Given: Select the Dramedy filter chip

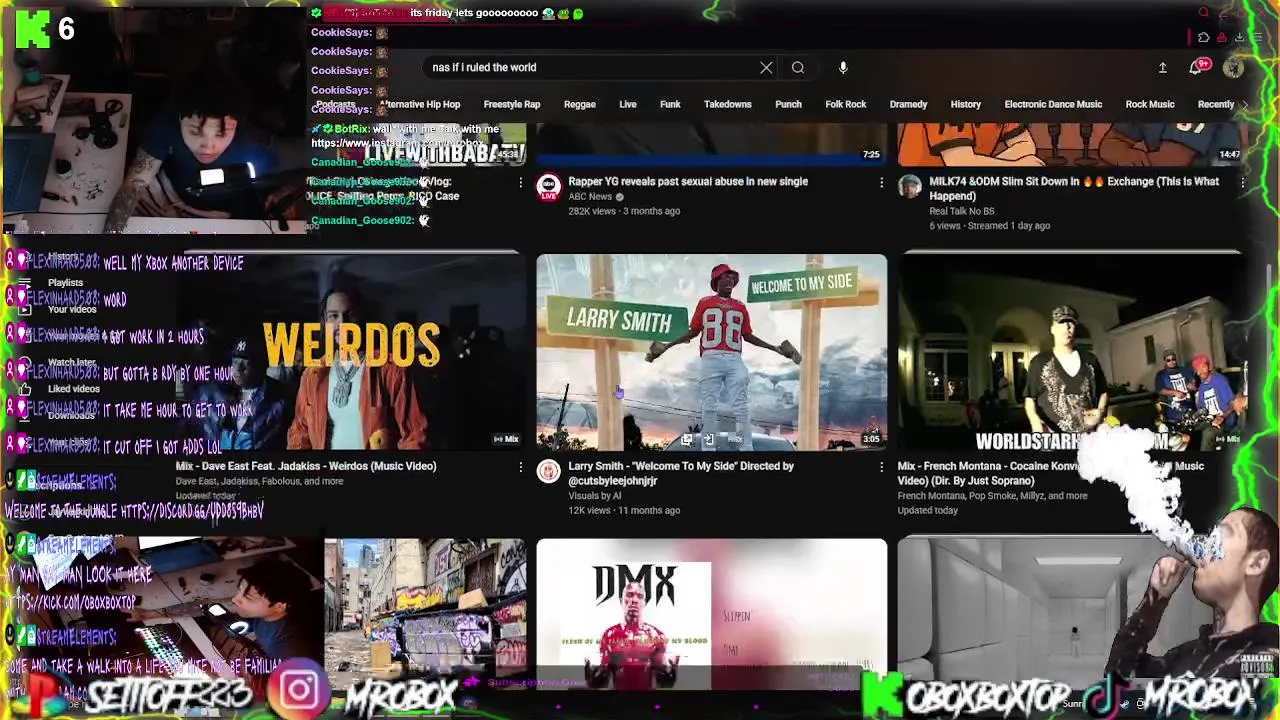Looking at the screenshot, I should tap(908, 104).
